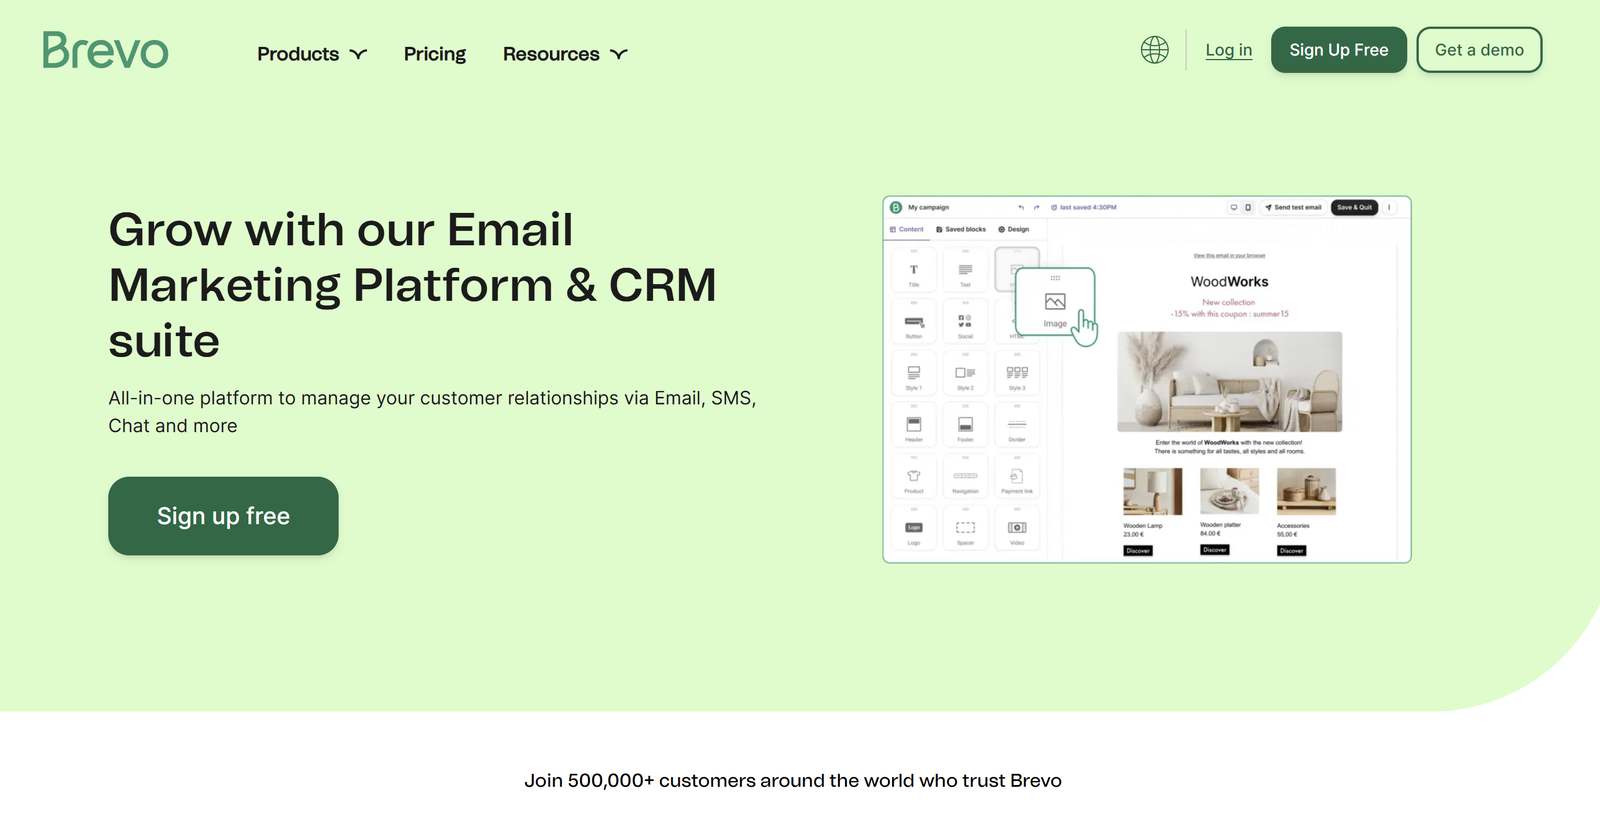
Task: Open the language selector globe
Action: click(1154, 50)
